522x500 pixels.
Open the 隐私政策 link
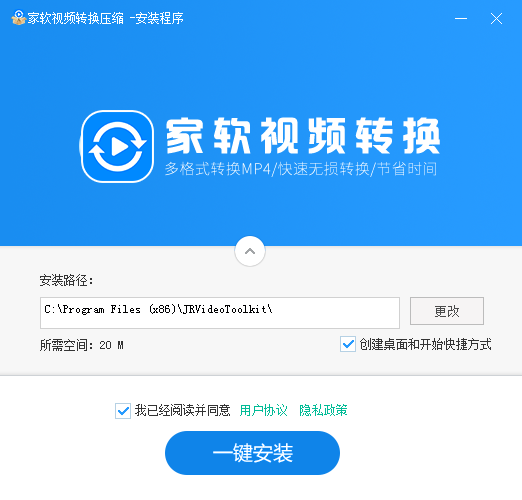[323, 410]
